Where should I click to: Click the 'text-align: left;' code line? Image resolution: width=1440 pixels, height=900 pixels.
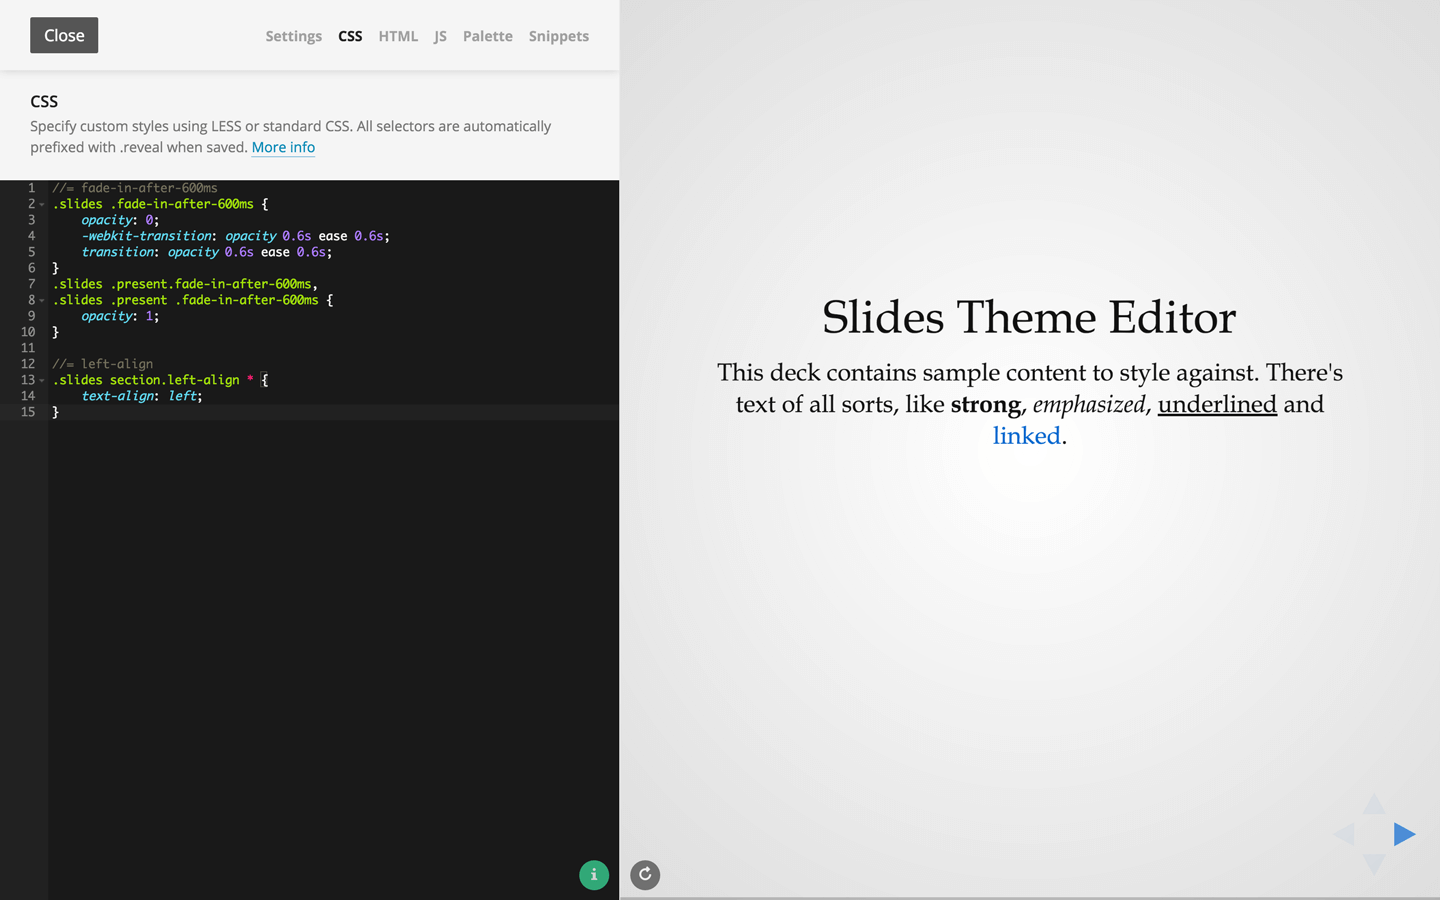pos(142,396)
